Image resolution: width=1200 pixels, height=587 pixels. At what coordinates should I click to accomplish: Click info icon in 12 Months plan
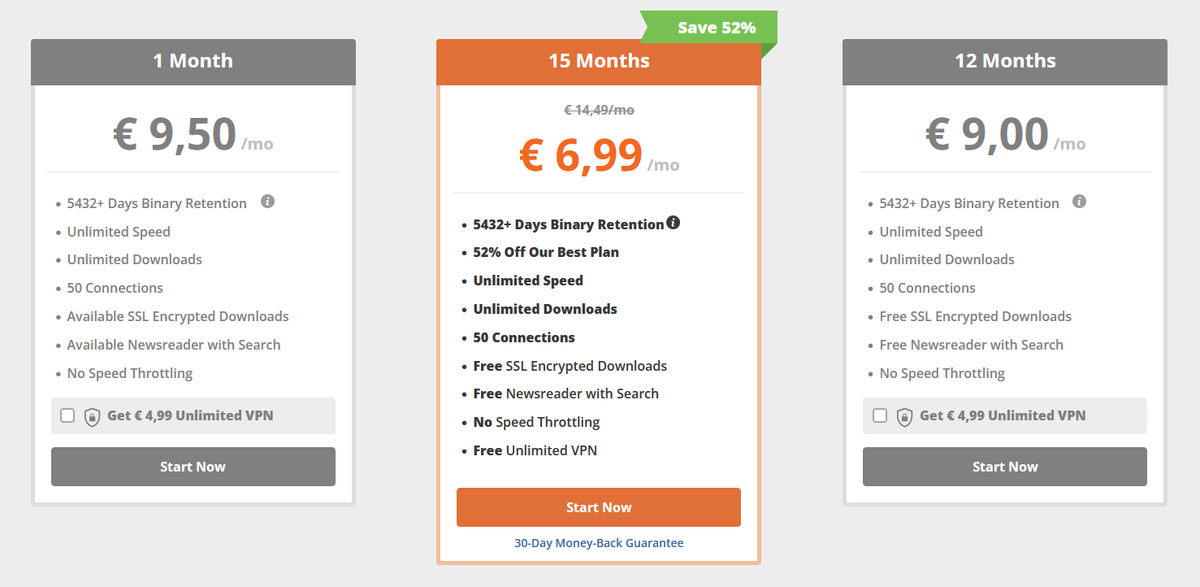(x=1079, y=202)
